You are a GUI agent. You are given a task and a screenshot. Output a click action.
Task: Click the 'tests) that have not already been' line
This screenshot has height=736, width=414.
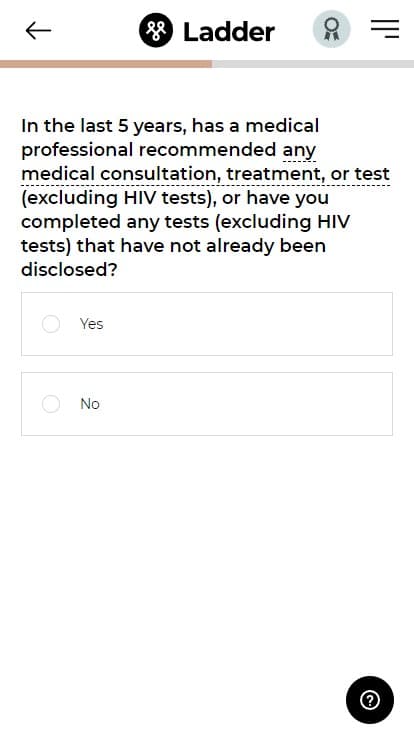pyautogui.click(x=174, y=246)
